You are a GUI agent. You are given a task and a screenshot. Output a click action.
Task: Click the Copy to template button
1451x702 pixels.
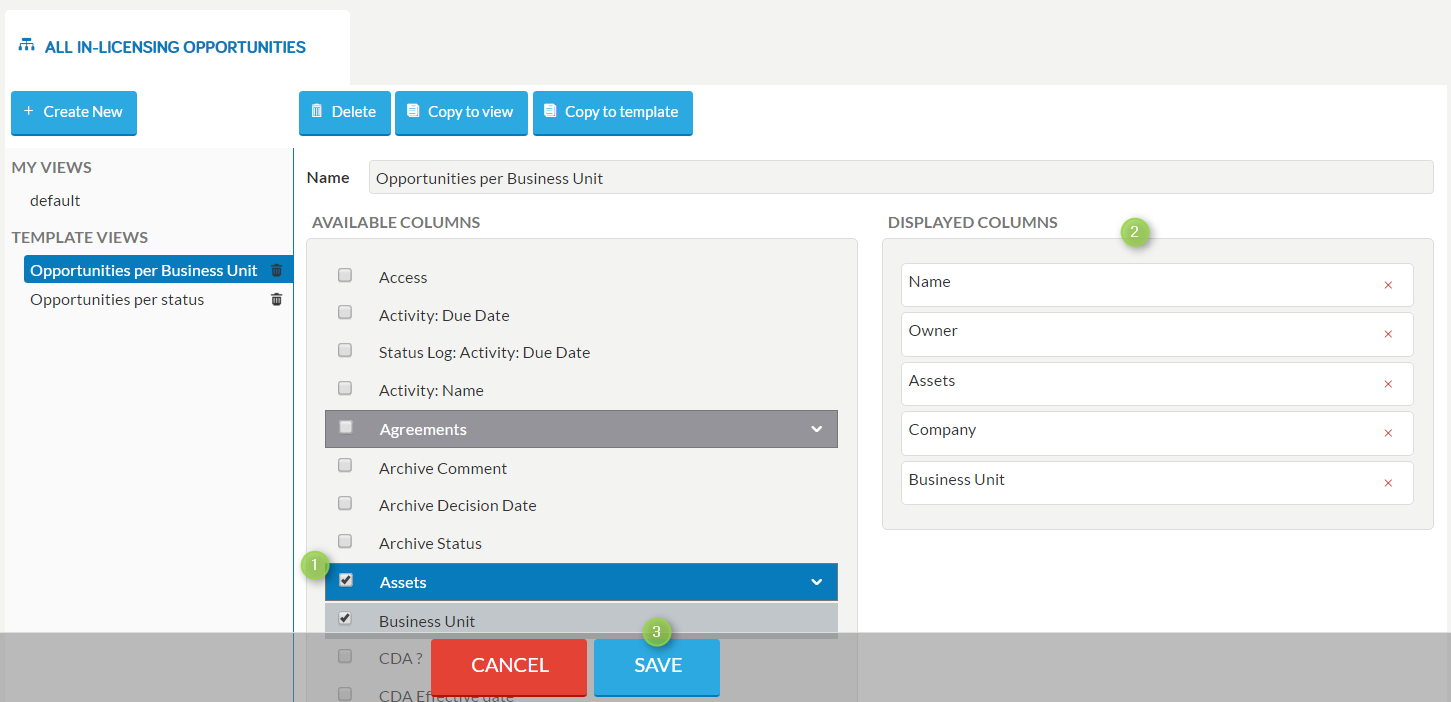(x=613, y=113)
